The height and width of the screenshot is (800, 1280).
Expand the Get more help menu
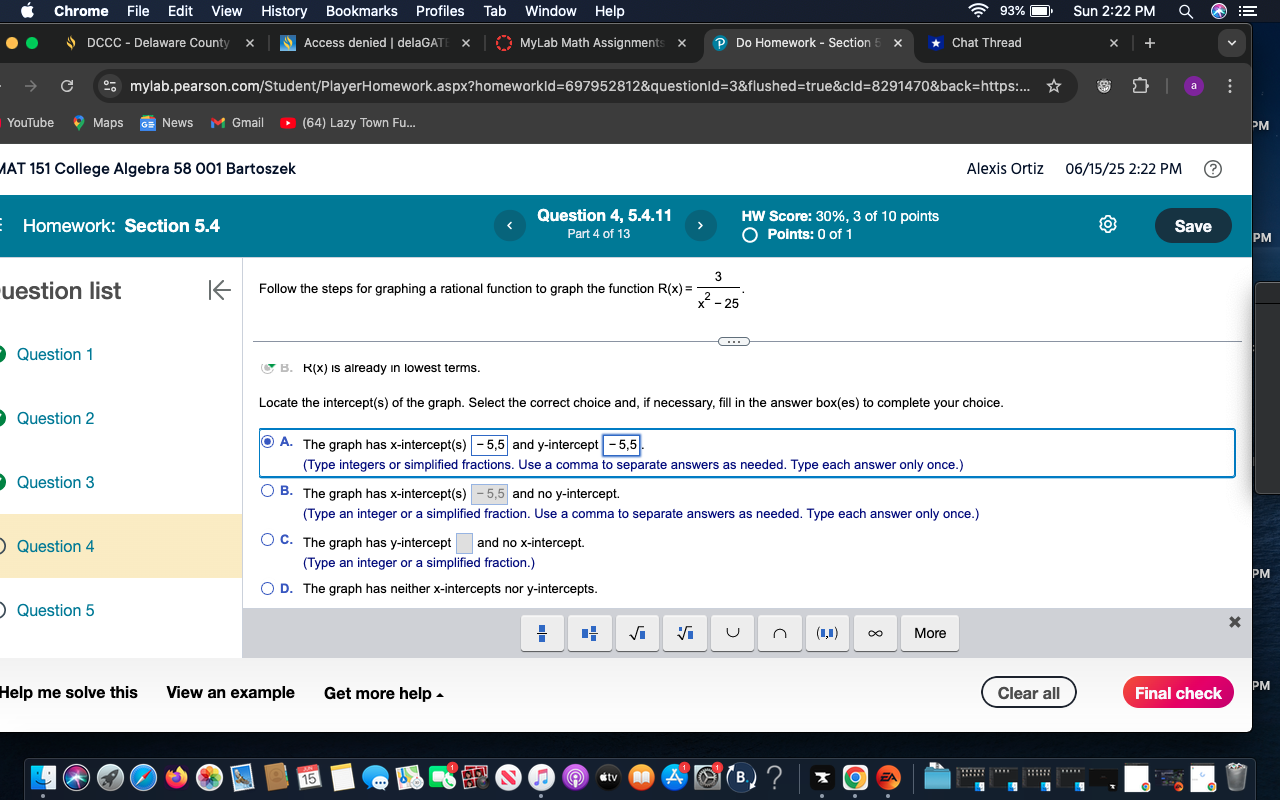click(383, 692)
